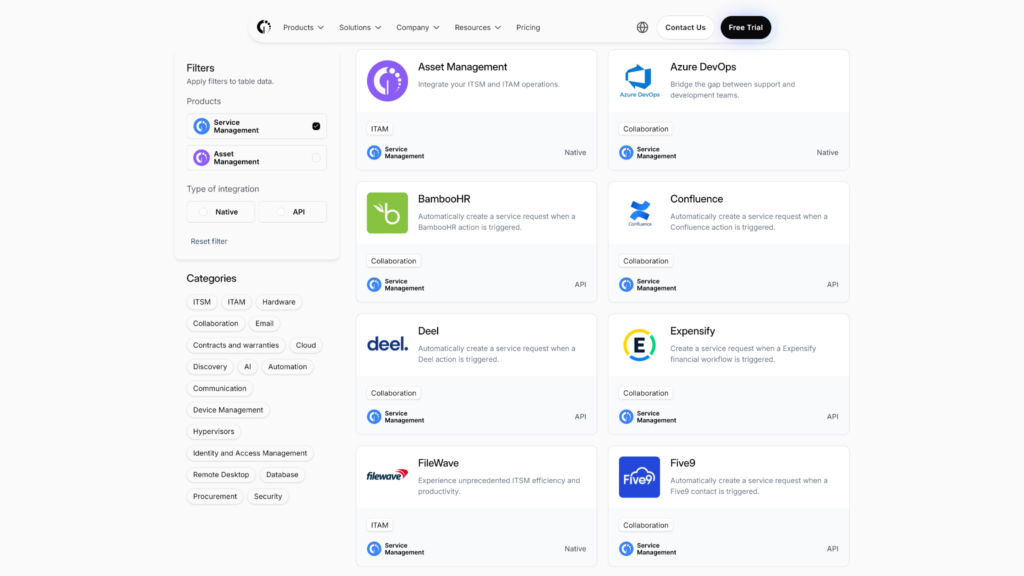Click the Contact Us button
Image resolution: width=1024 pixels, height=576 pixels.
tap(685, 27)
